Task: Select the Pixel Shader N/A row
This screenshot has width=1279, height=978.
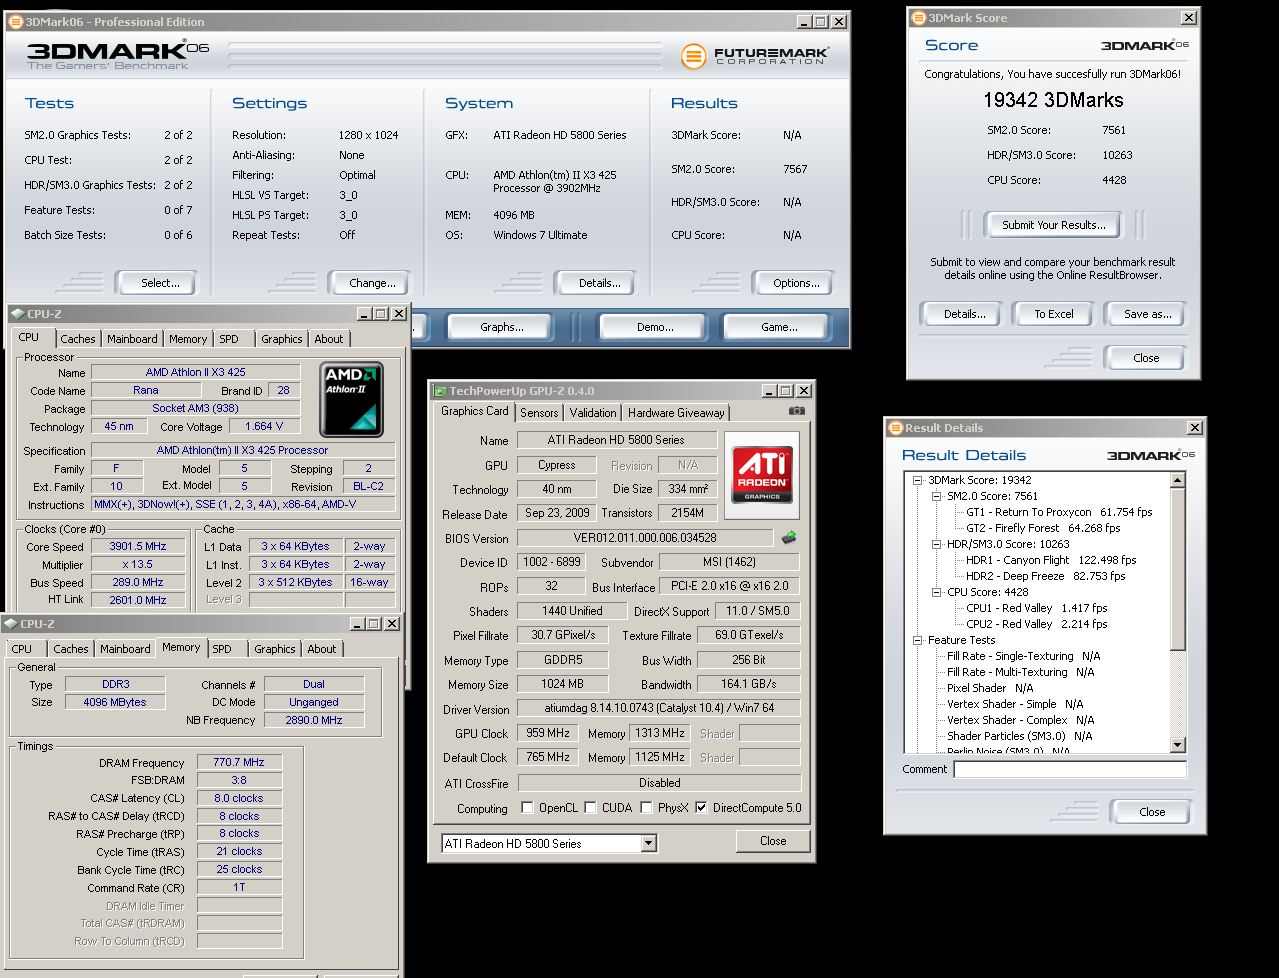Action: [990, 688]
